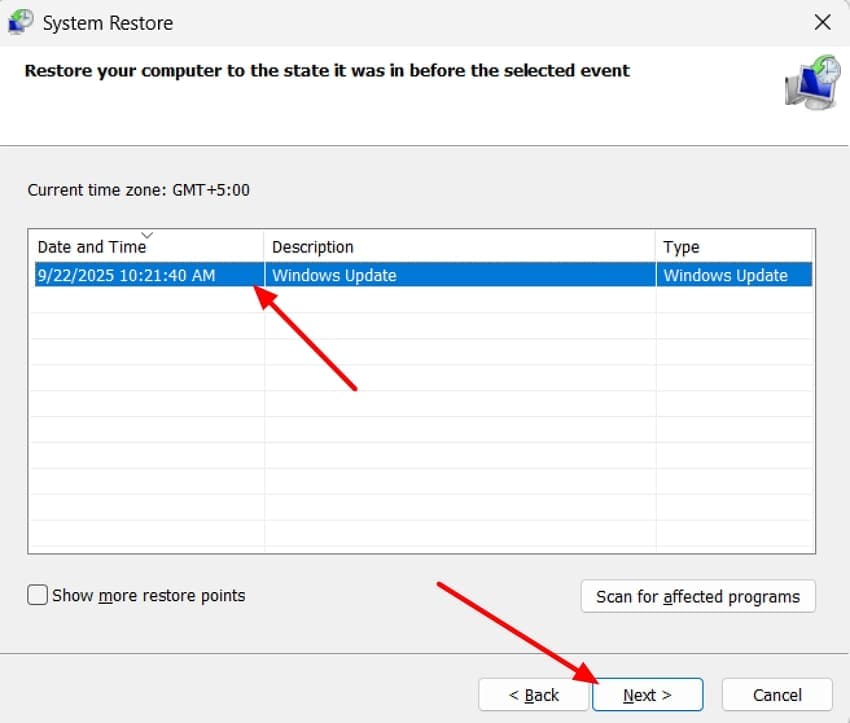Click the Current time zone GMT+5:00 text

click(x=139, y=190)
